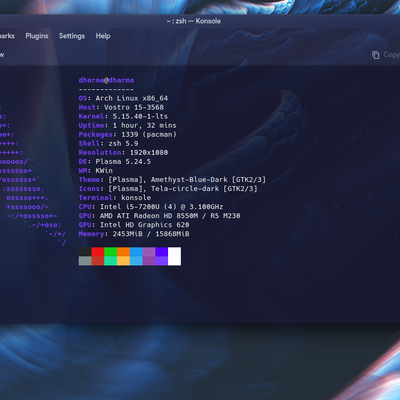Click the orange color block in top row
The height and width of the screenshot is (400, 400).
tap(123, 252)
